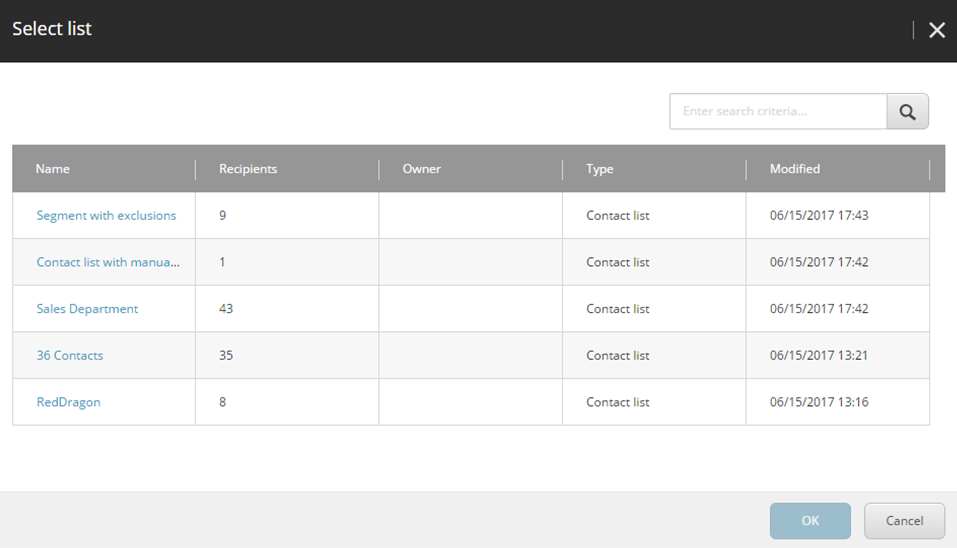Click the date 06/15/2017 13:16
This screenshot has width=957, height=548.
819,402
